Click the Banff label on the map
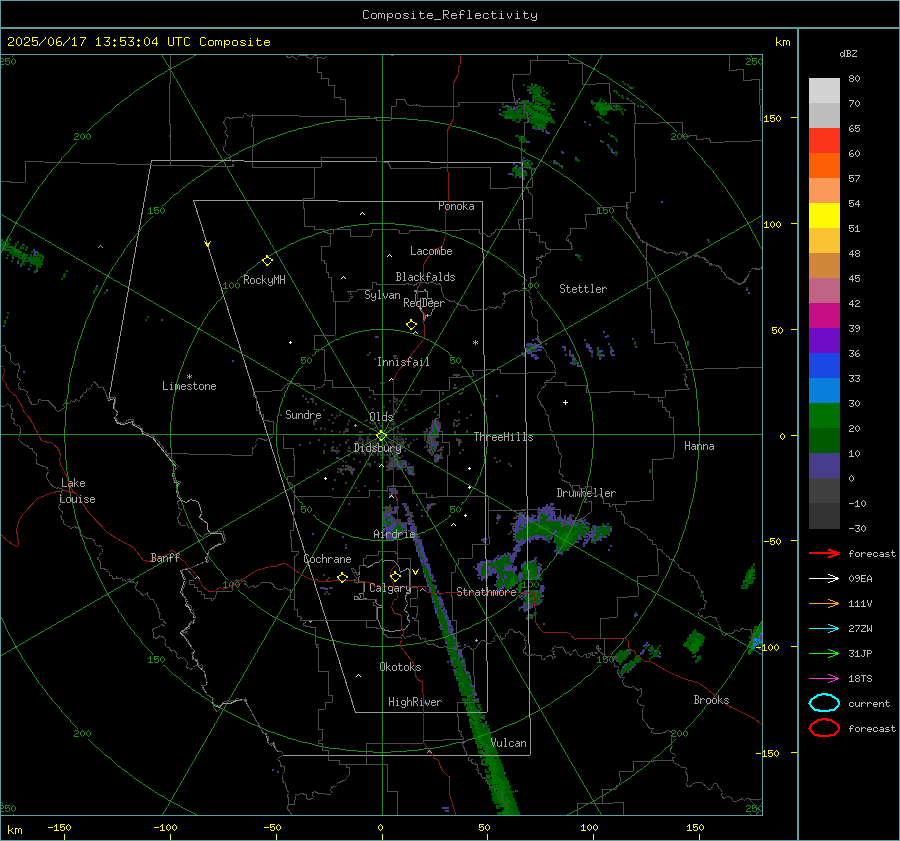Viewport: 900px width, 841px height. (165, 557)
